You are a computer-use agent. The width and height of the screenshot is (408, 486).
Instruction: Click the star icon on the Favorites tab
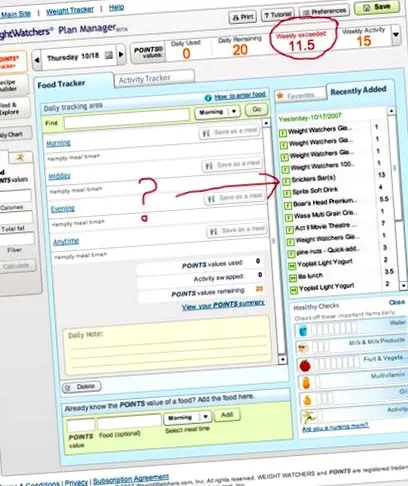pos(280,96)
